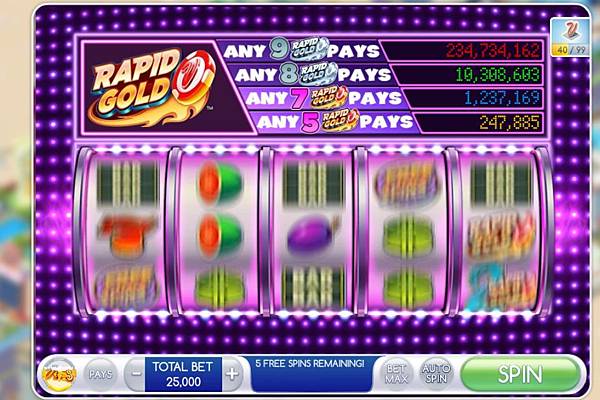600x400 pixels.
Task: Increase total bet with plus button
Action: tap(233, 374)
